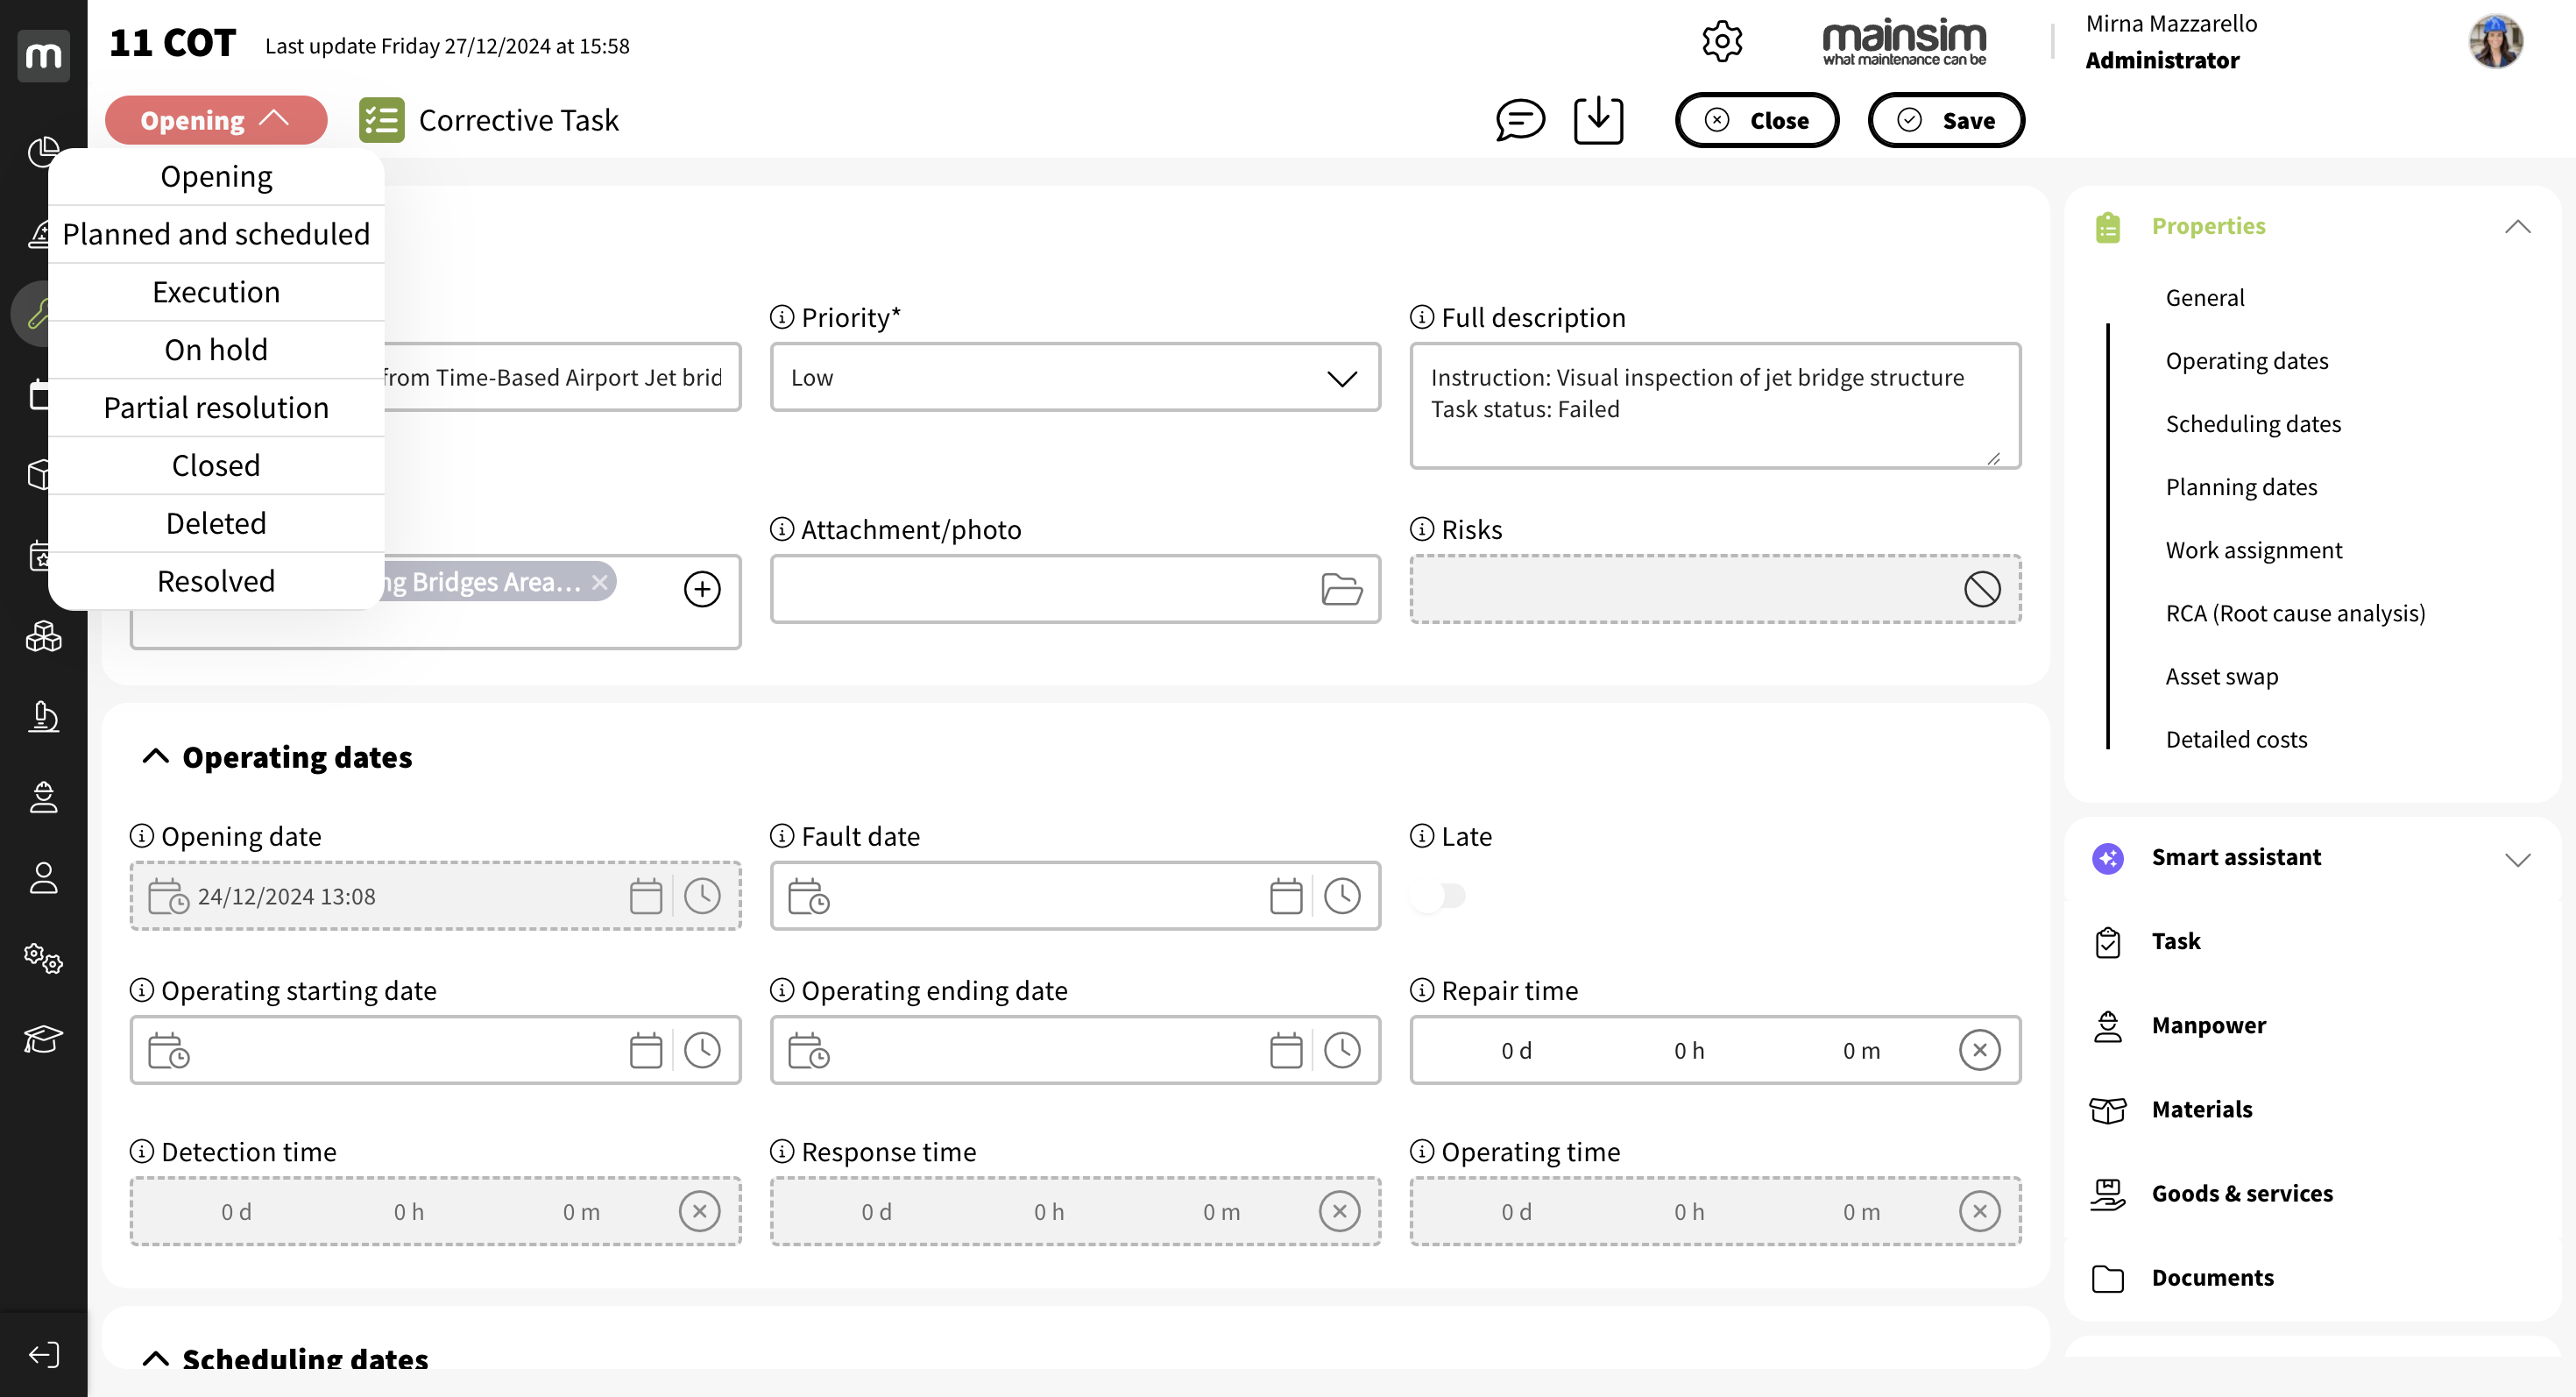Image resolution: width=2576 pixels, height=1397 pixels.
Task: Open application settings via gear icon
Action: coord(1723,41)
